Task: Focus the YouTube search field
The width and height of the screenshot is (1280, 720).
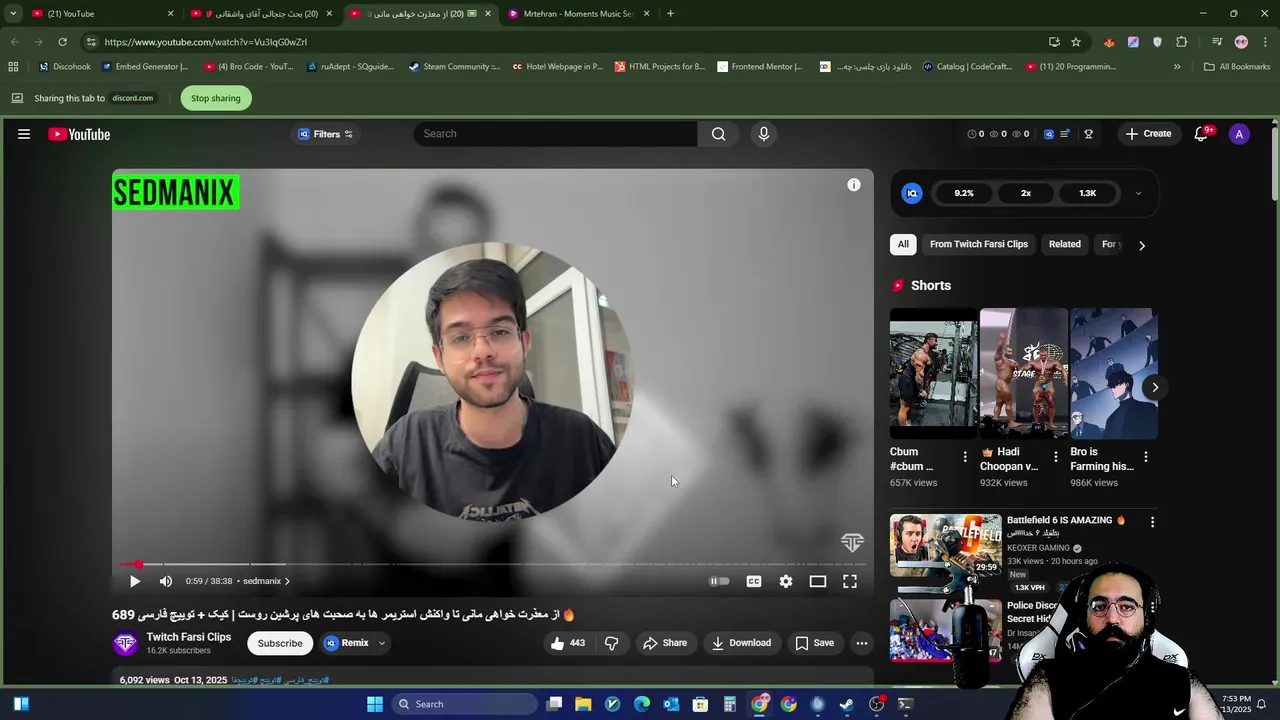Action: pos(555,134)
